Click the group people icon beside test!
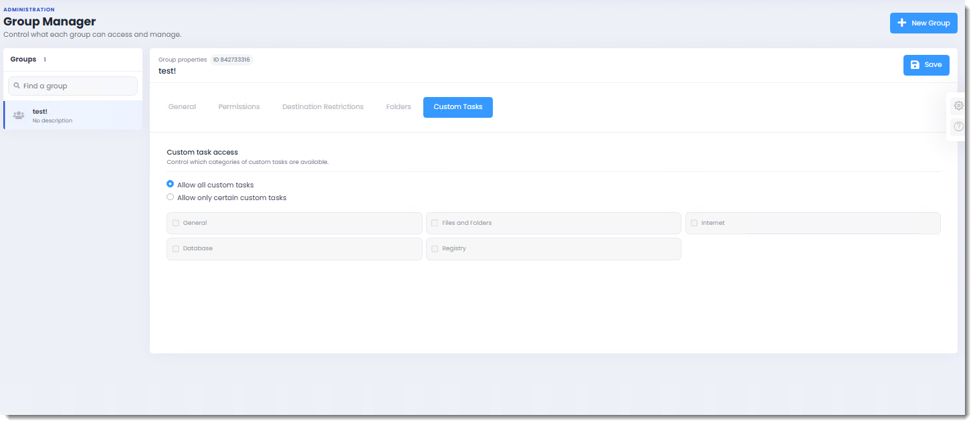Image resolution: width=975 pixels, height=425 pixels. [x=19, y=115]
